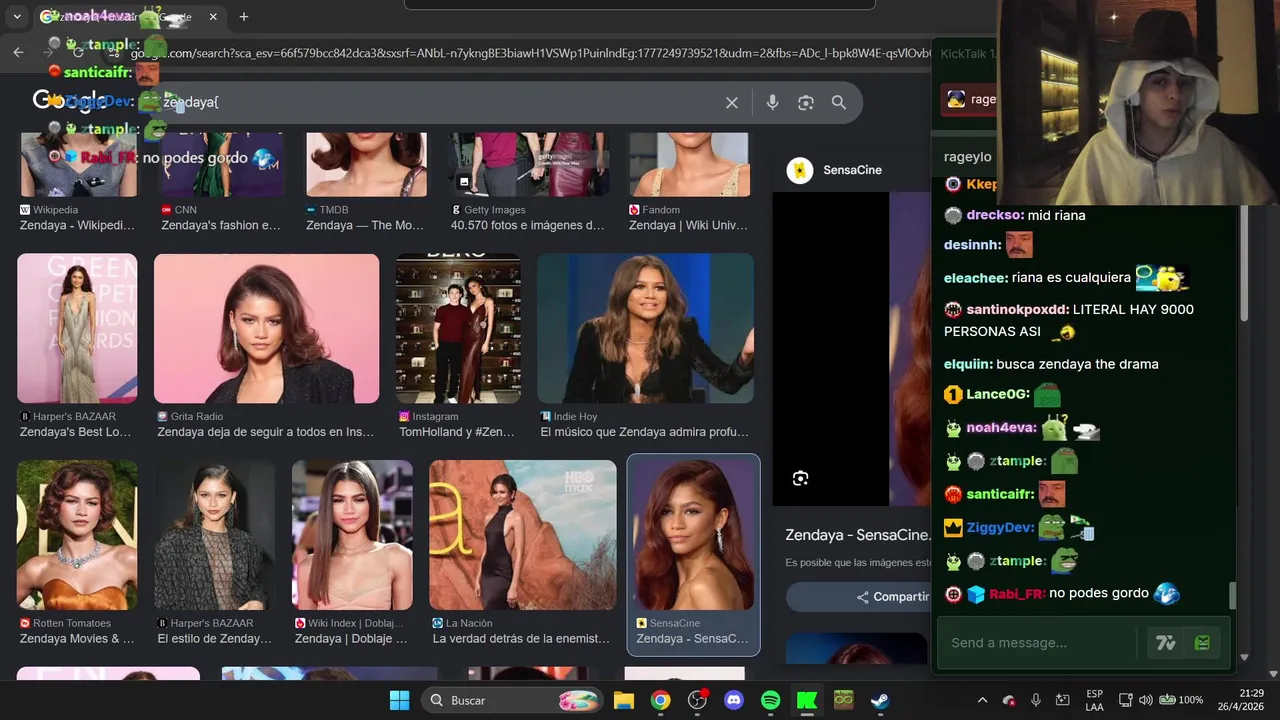Viewport: 1280px width, 720px height.
Task: Open Windows Start menu
Action: point(399,700)
